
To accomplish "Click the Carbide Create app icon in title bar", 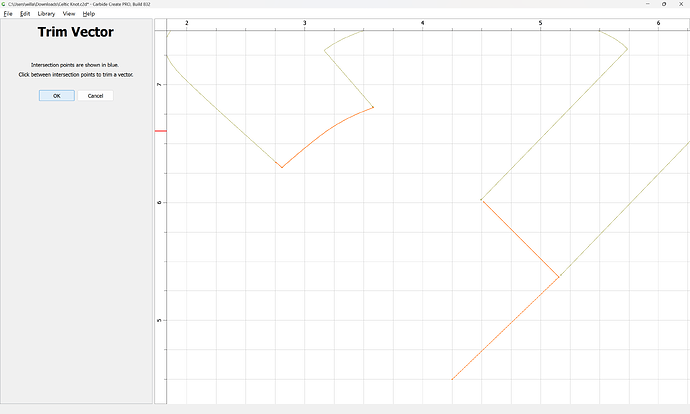I will (4, 4).
